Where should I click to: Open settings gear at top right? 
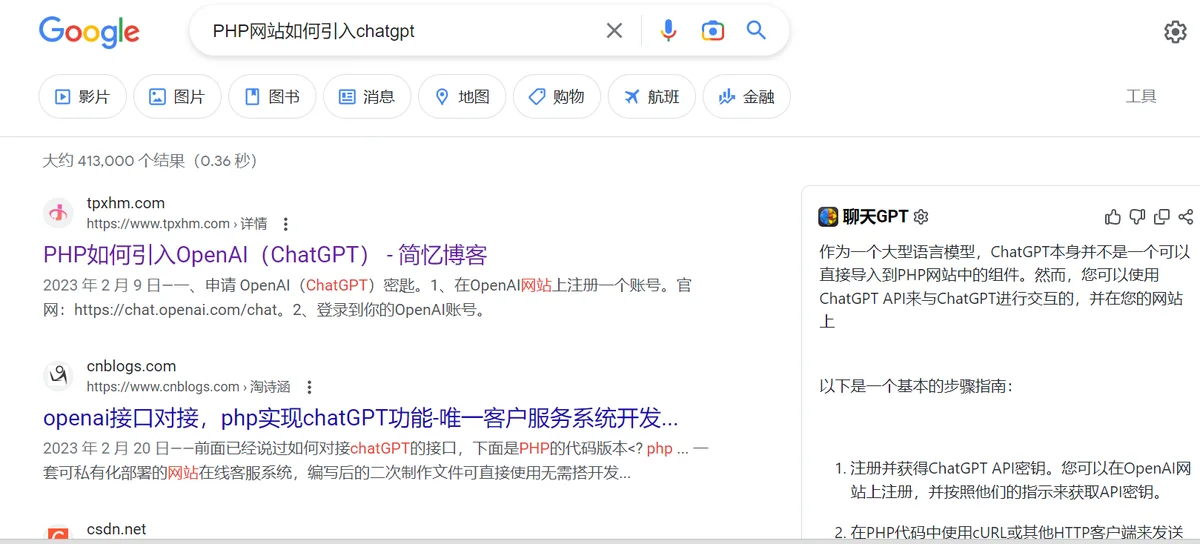[x=1175, y=32]
